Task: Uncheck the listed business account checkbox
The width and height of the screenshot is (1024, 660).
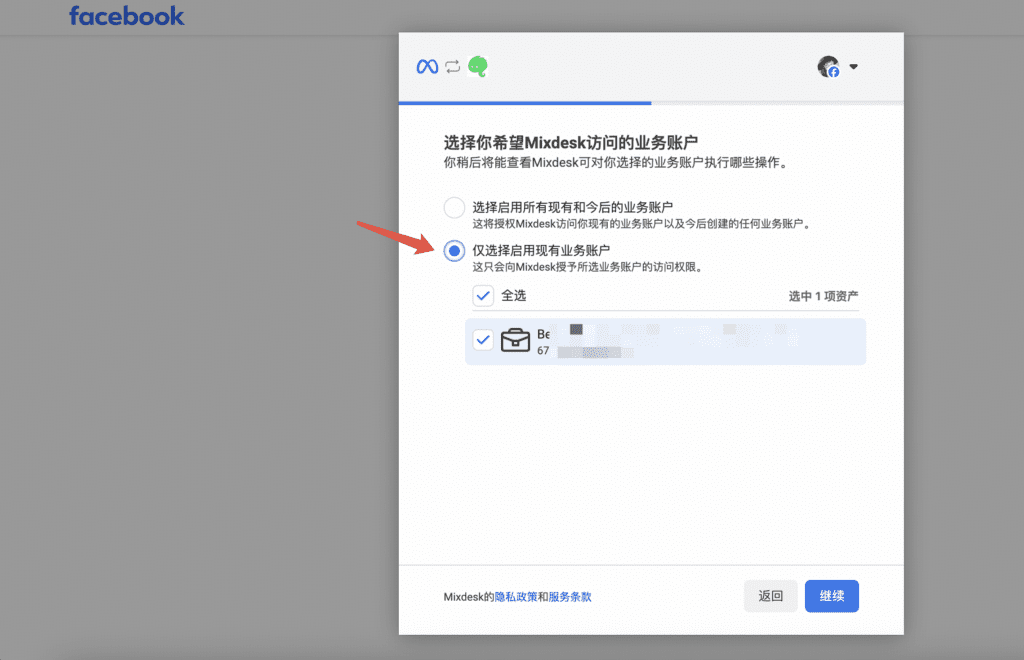Action: pos(483,340)
